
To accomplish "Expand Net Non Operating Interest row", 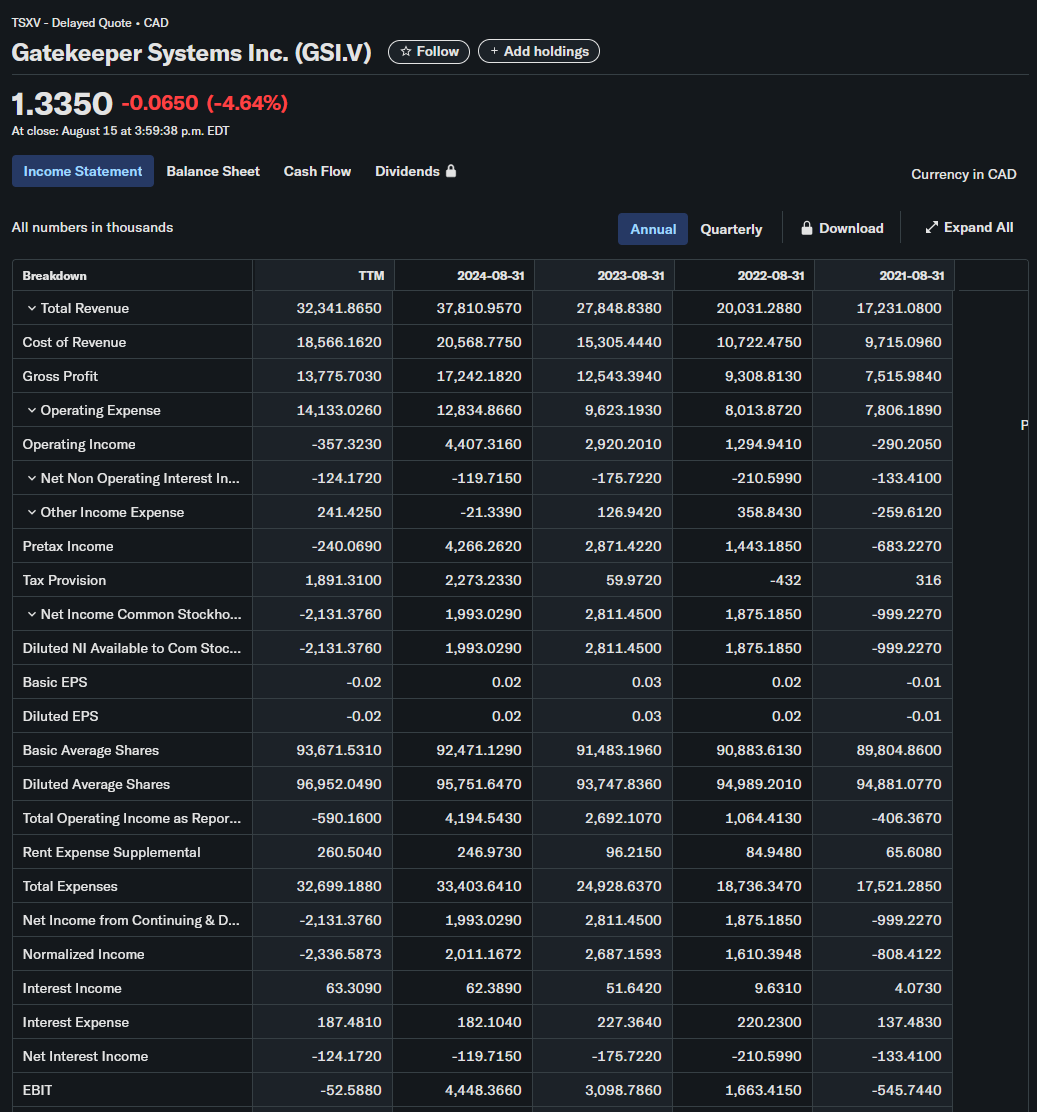I will (32, 479).
